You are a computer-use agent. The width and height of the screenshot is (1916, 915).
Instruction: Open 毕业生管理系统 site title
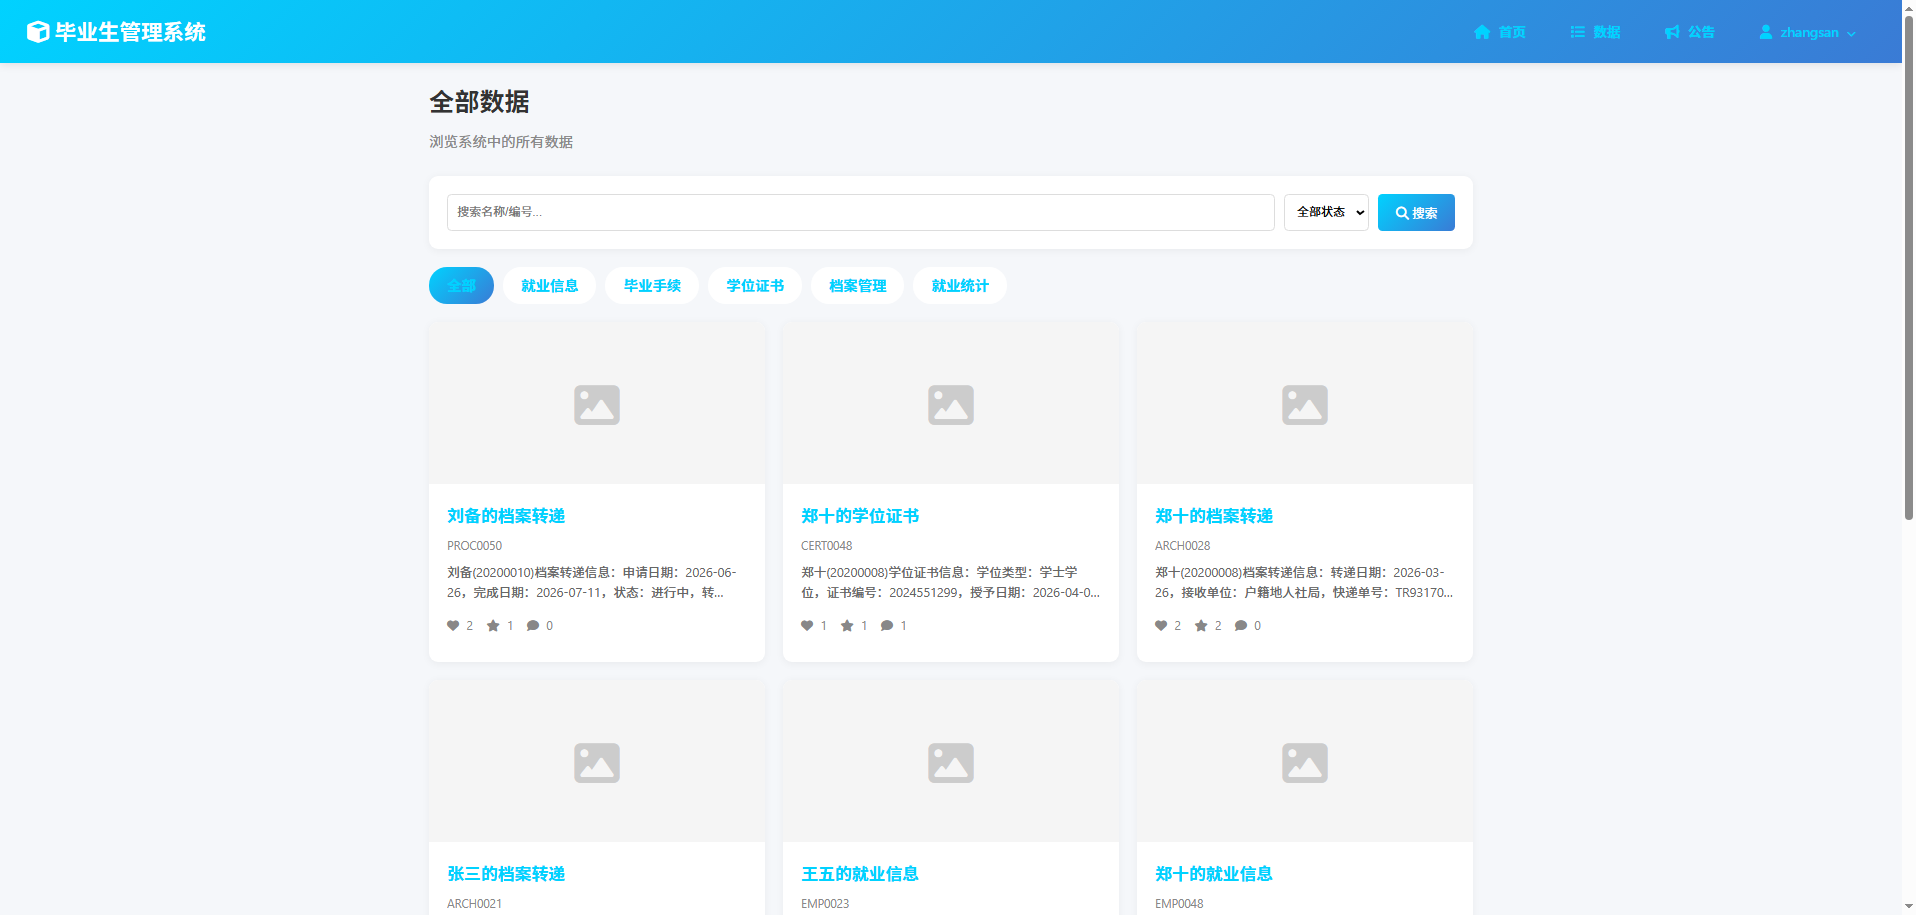pos(130,32)
